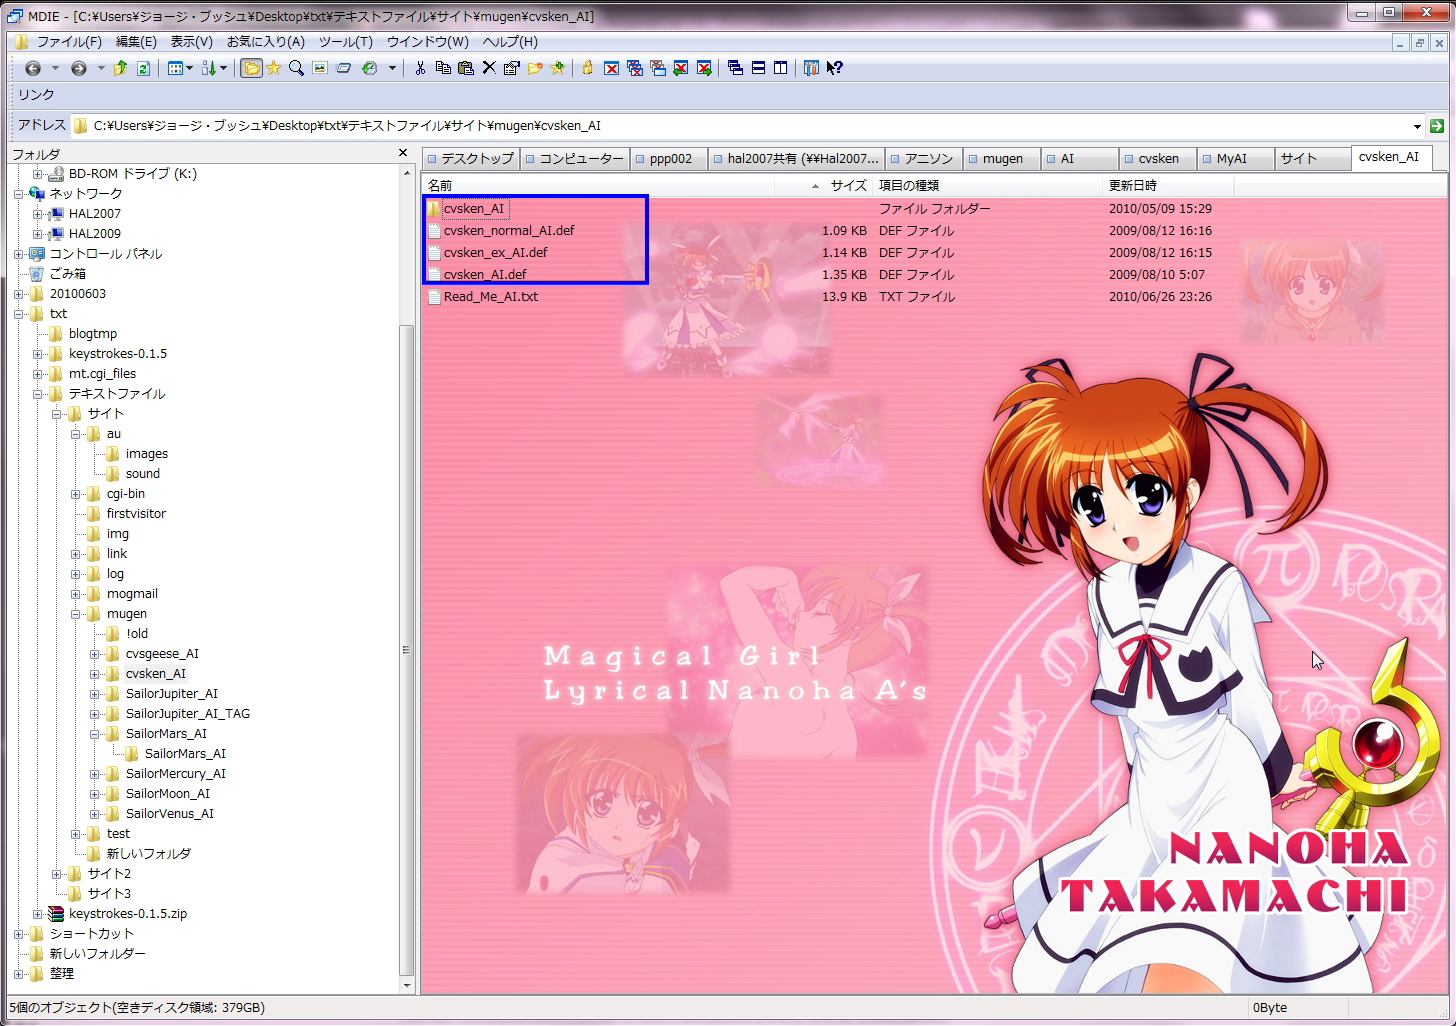Click the magnifying glass search icon
The width and height of the screenshot is (1456, 1026).
pyautogui.click(x=296, y=68)
